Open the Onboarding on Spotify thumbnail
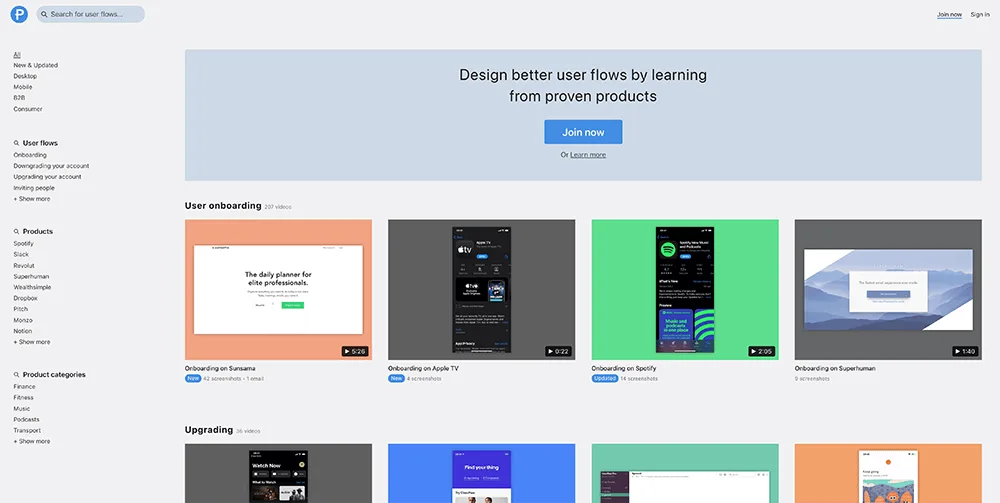Screen dimensions: 1000x503 click(685, 290)
